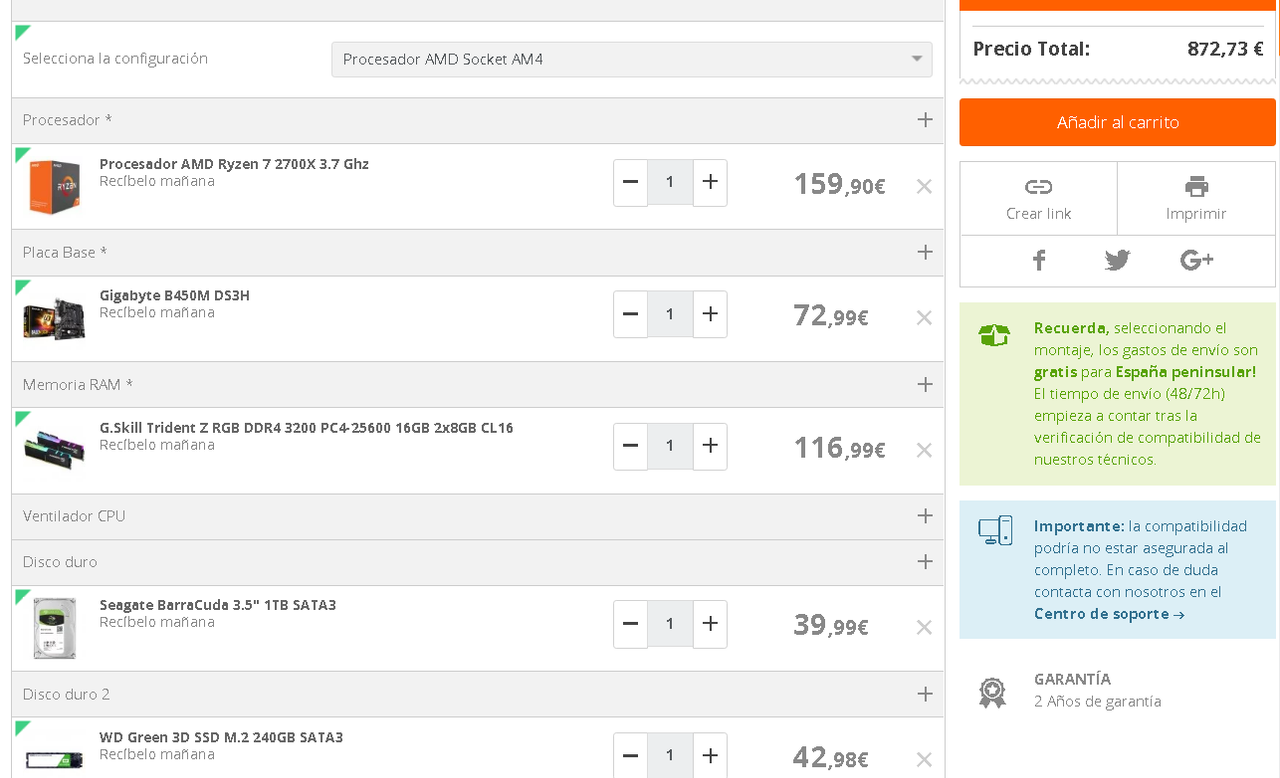Click the G.Skill RAM quantity input field
Viewport: 1280px width, 778px height.
[x=670, y=446]
